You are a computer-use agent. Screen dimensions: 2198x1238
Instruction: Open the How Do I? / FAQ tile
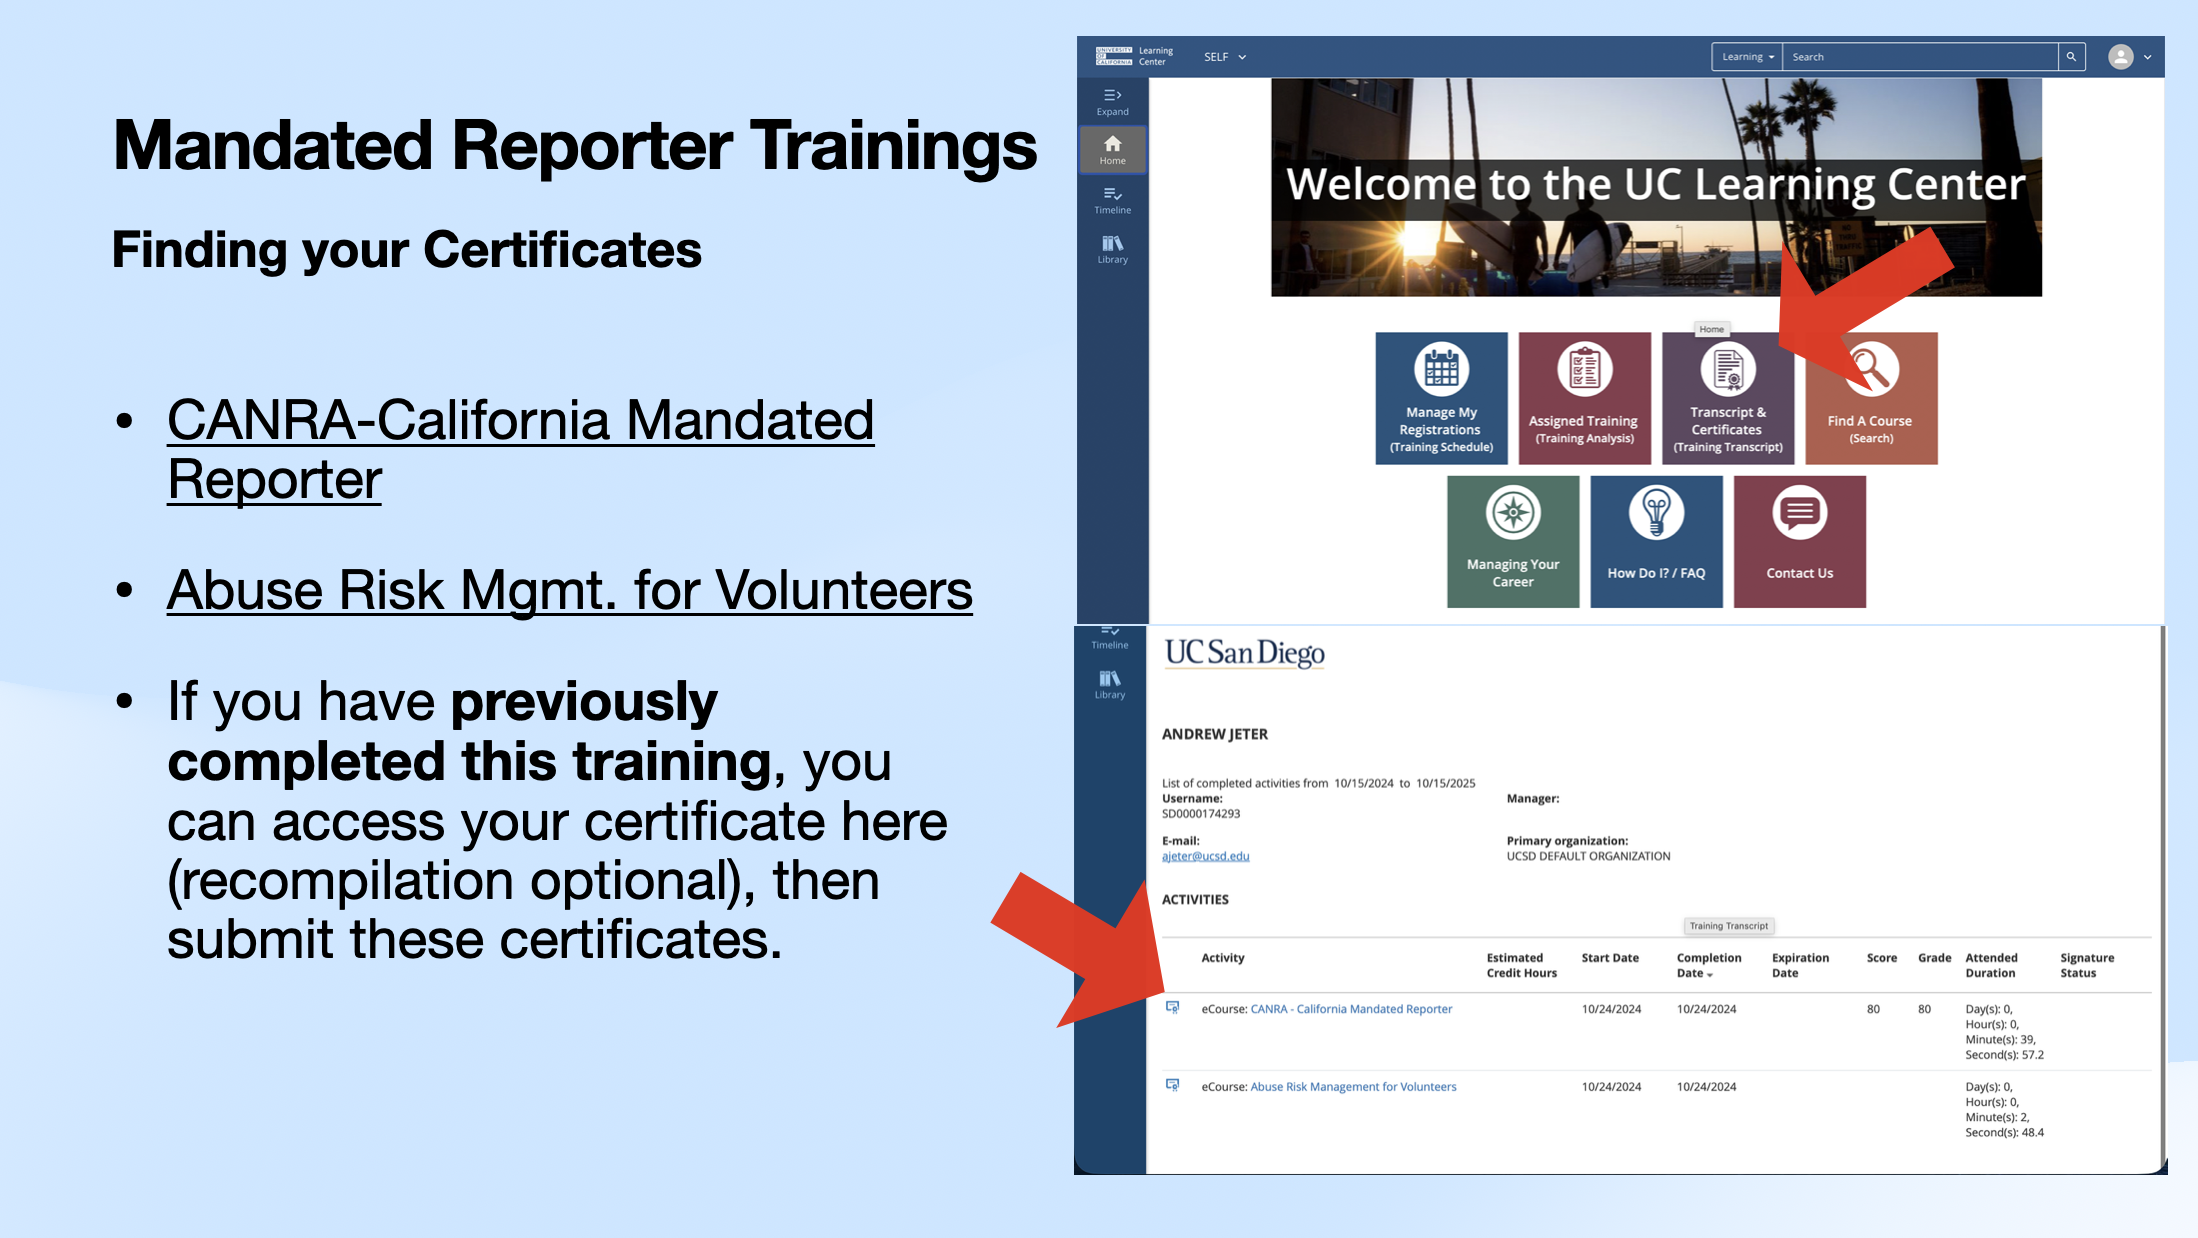click(x=1656, y=540)
